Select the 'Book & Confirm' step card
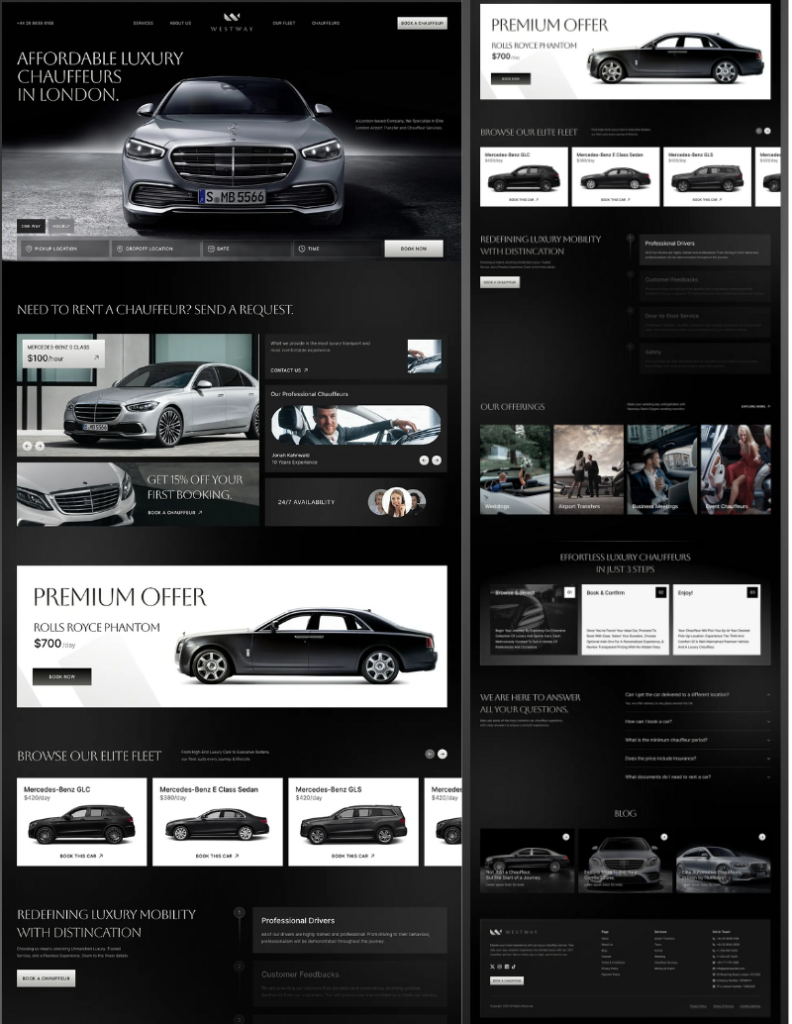This screenshot has width=792, height=1024. pos(625,619)
